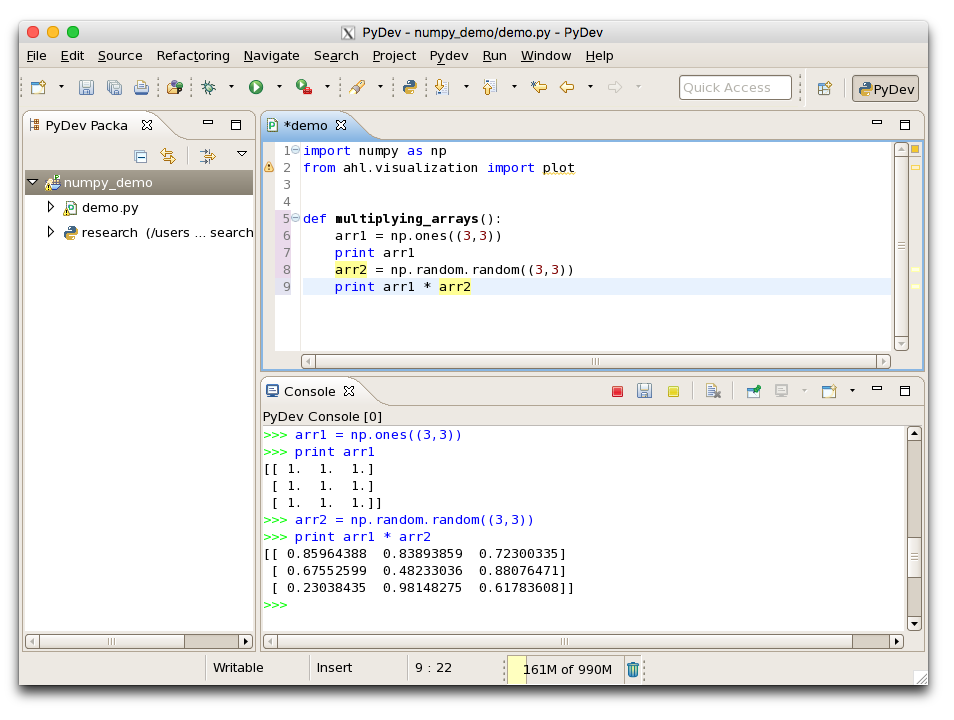Click the Python icon in the main toolbar
Viewport: 954px width, 720px height.
click(410, 88)
